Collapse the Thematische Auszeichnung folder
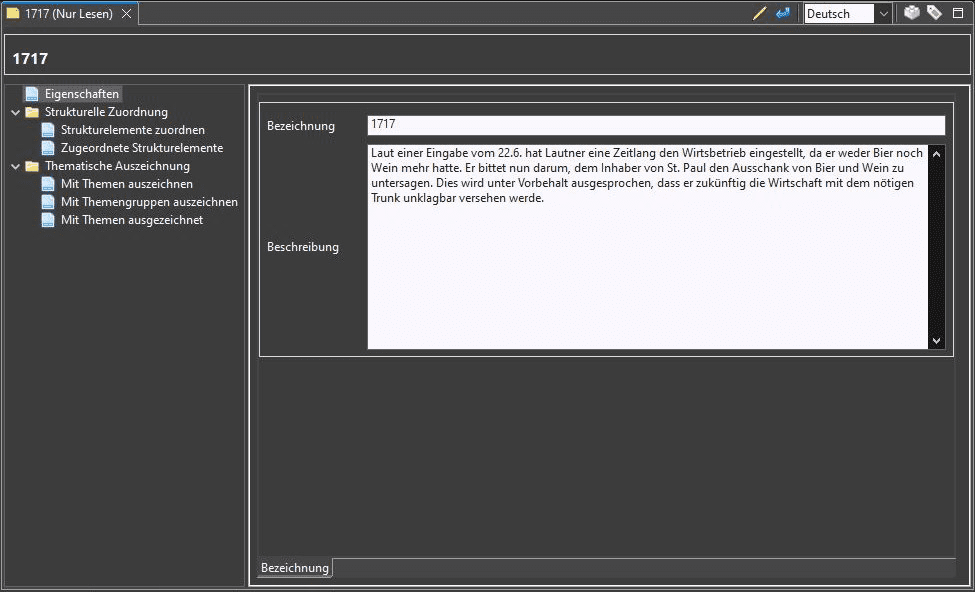This screenshot has width=975, height=592. pos(16,167)
